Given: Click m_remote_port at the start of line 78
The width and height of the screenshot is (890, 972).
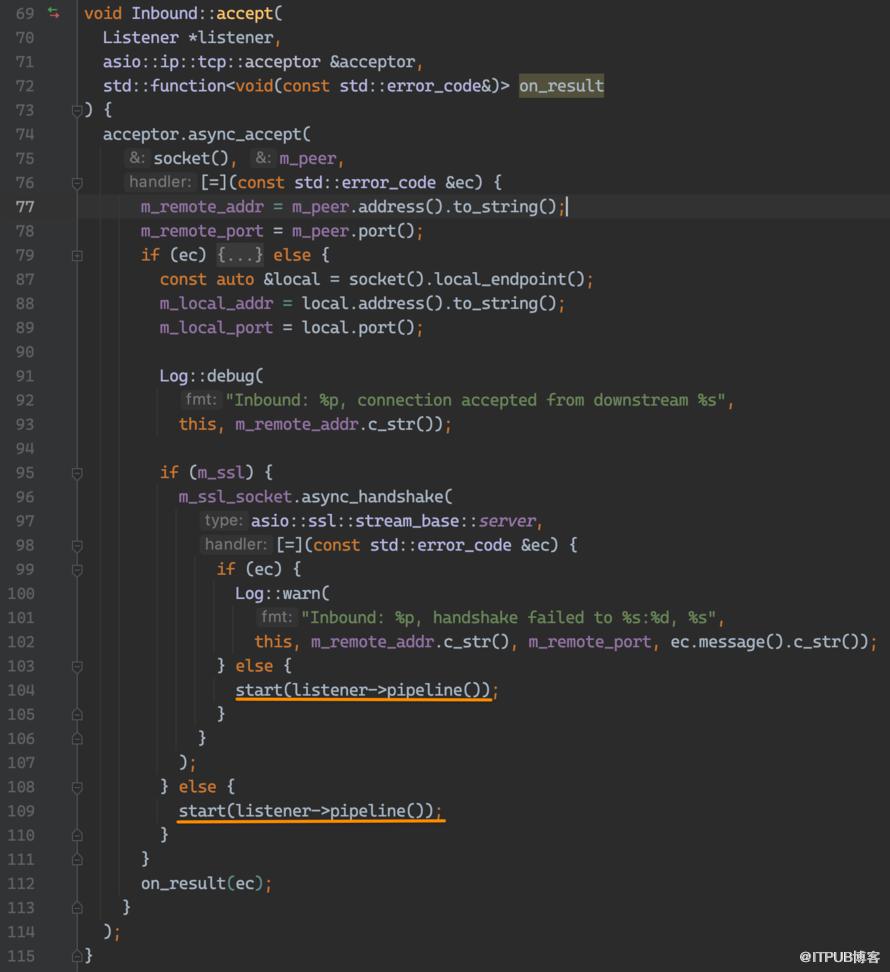Looking at the screenshot, I should click(x=202, y=231).
